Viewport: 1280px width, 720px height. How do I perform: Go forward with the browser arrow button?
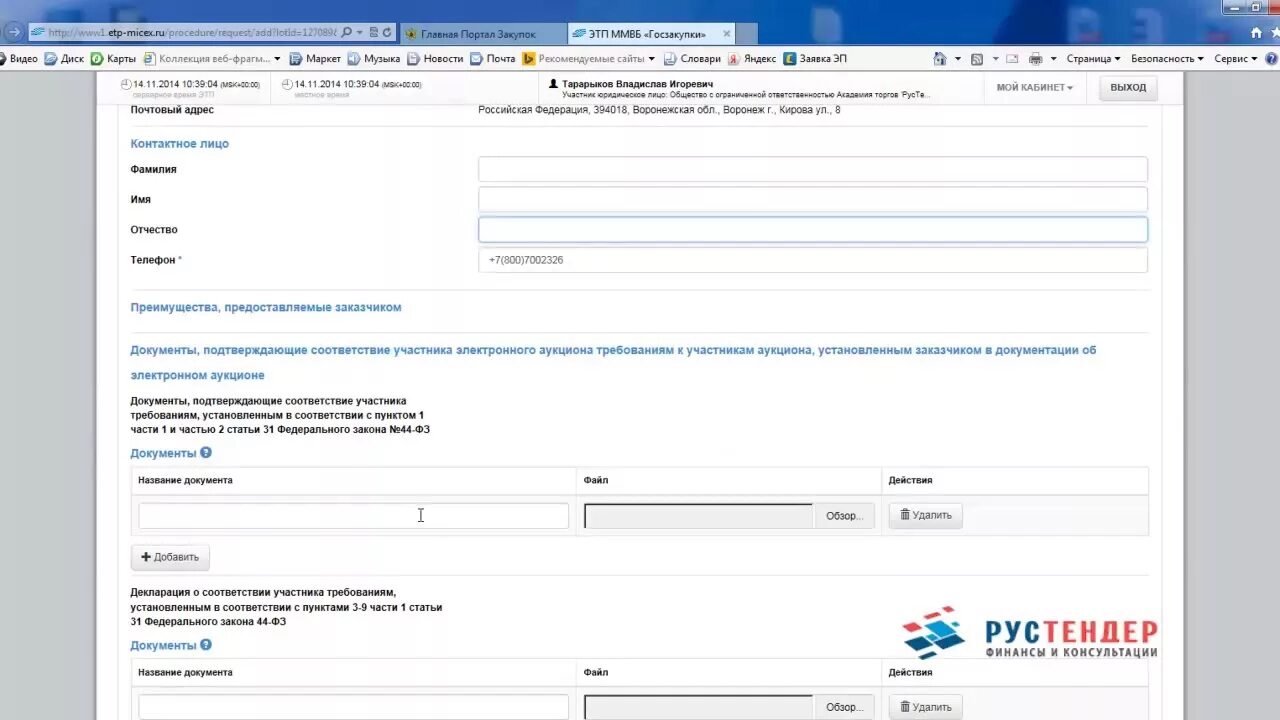pyautogui.click(x=13, y=32)
